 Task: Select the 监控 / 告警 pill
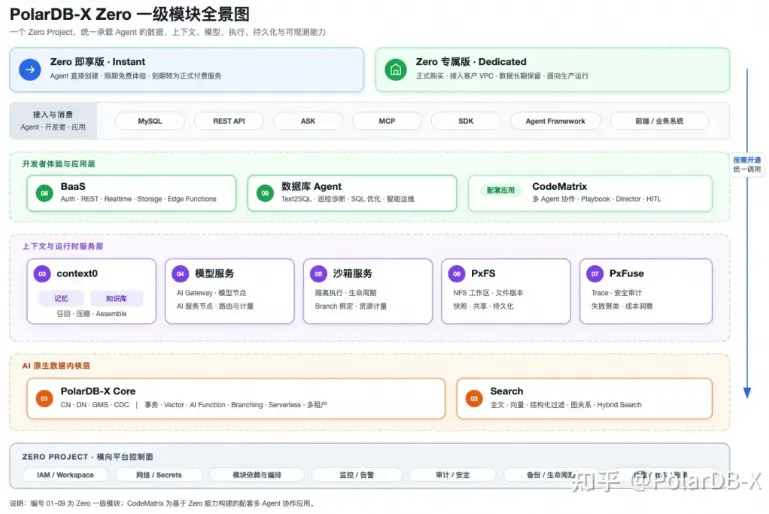(357, 475)
